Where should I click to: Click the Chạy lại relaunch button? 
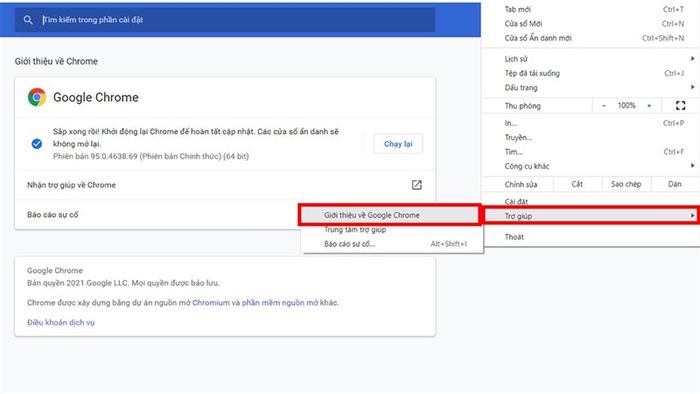398,144
